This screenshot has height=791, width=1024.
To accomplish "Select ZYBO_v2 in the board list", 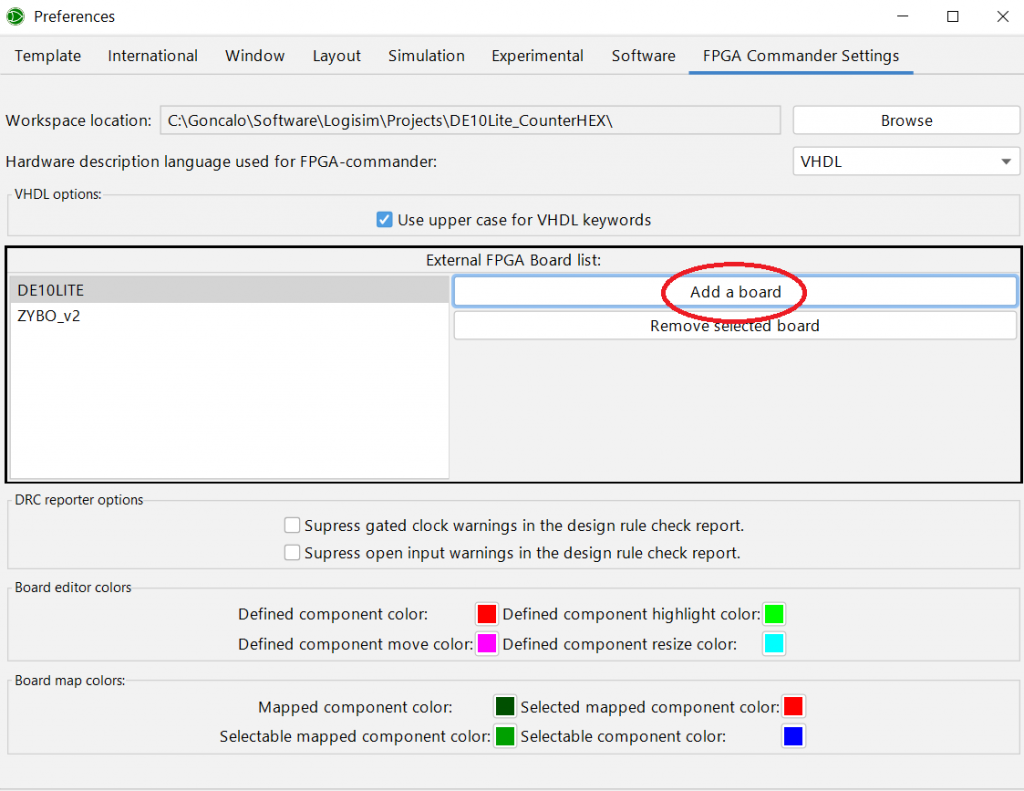I will point(229,316).
